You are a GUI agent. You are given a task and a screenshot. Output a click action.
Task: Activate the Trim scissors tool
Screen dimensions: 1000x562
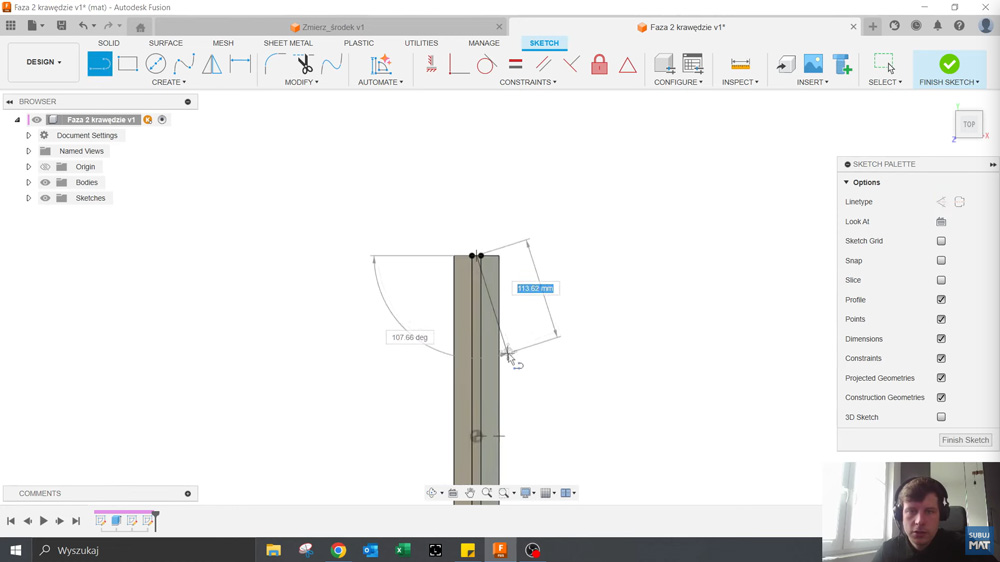[304, 64]
